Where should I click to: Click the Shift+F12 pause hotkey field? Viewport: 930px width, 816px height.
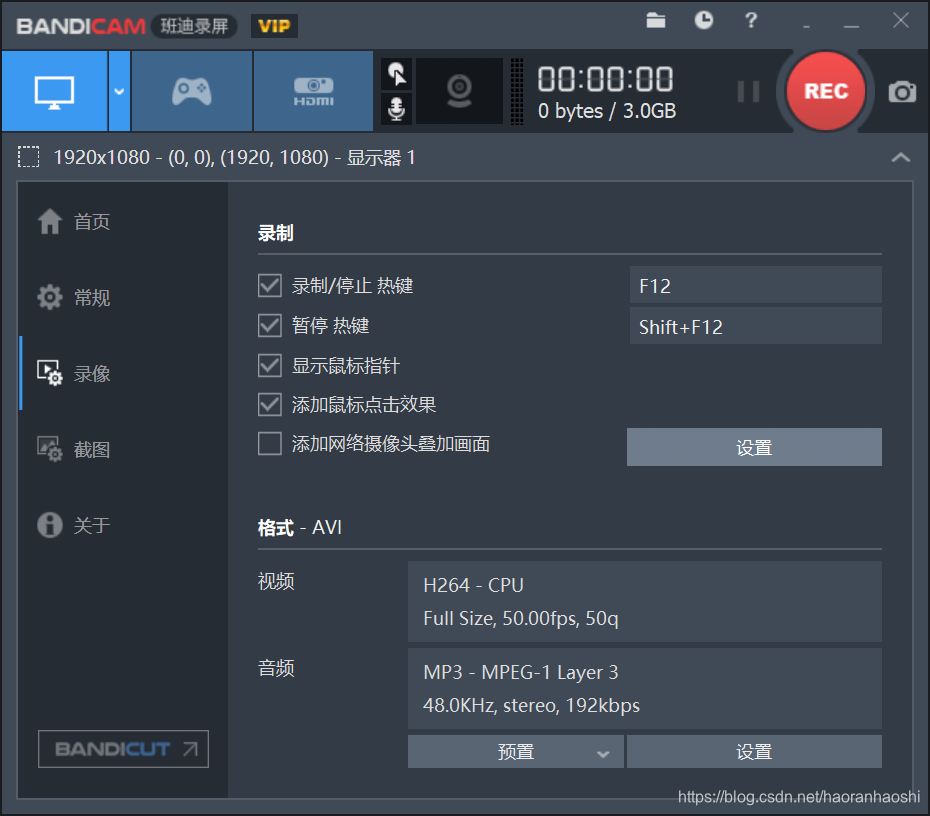click(756, 326)
